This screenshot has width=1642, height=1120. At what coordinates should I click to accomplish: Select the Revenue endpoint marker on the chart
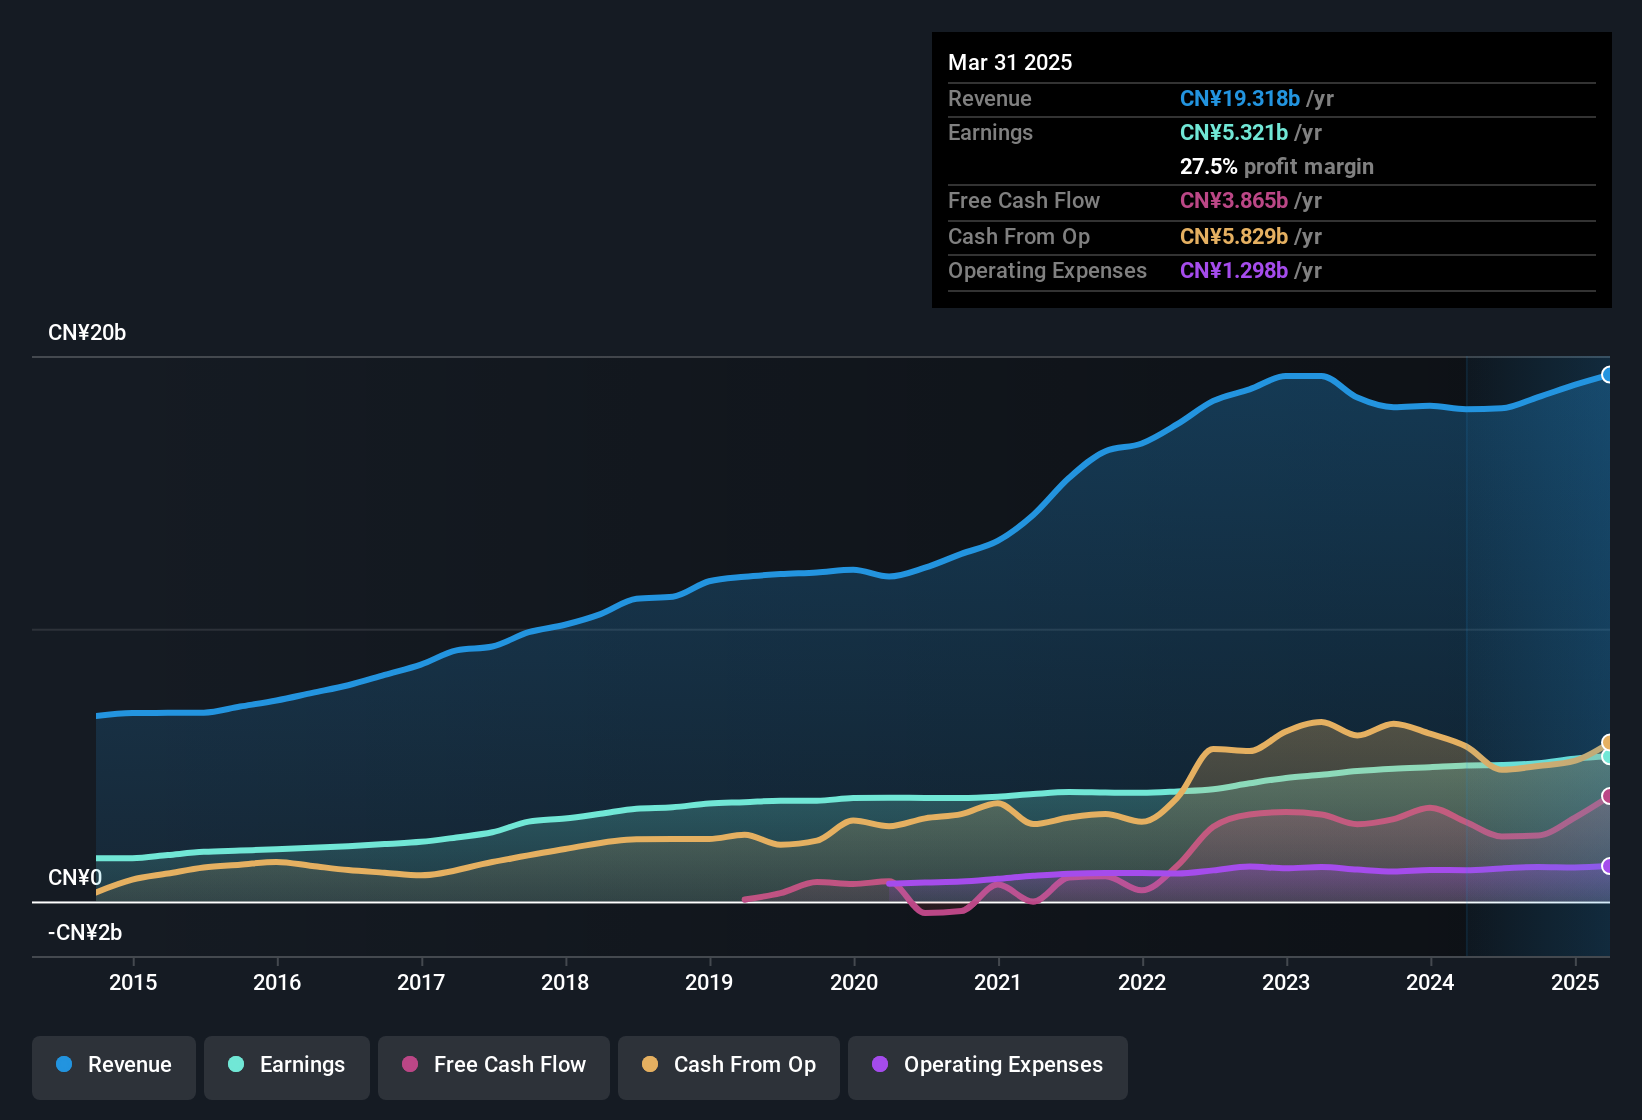(1608, 374)
